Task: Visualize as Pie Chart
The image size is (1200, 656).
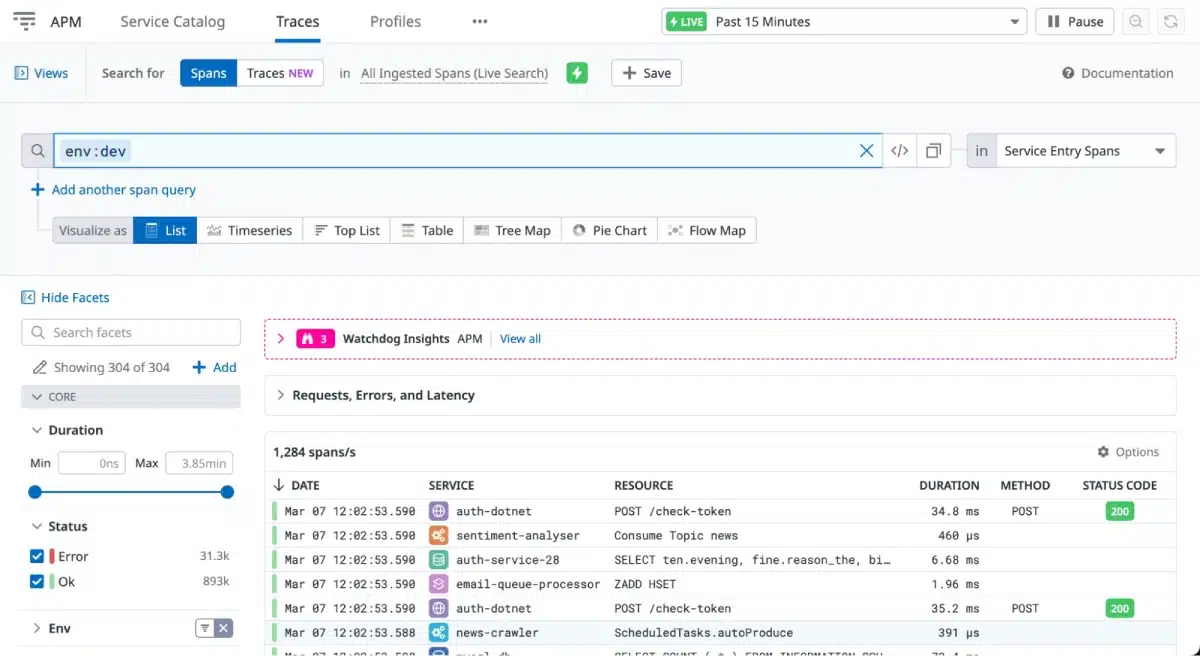Action: pyautogui.click(x=609, y=230)
